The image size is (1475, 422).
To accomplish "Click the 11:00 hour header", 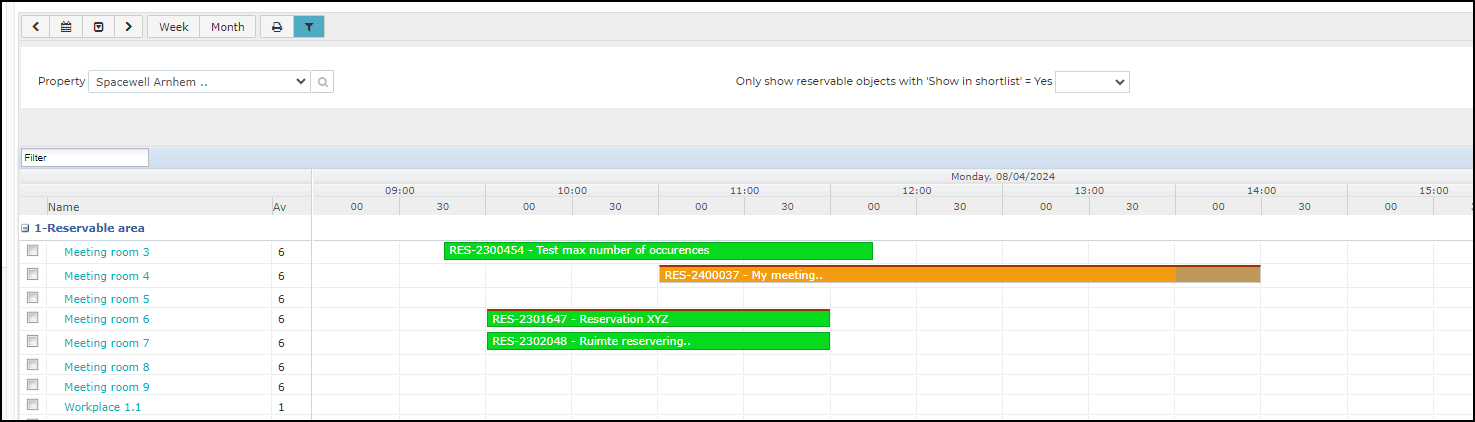I will tap(744, 190).
